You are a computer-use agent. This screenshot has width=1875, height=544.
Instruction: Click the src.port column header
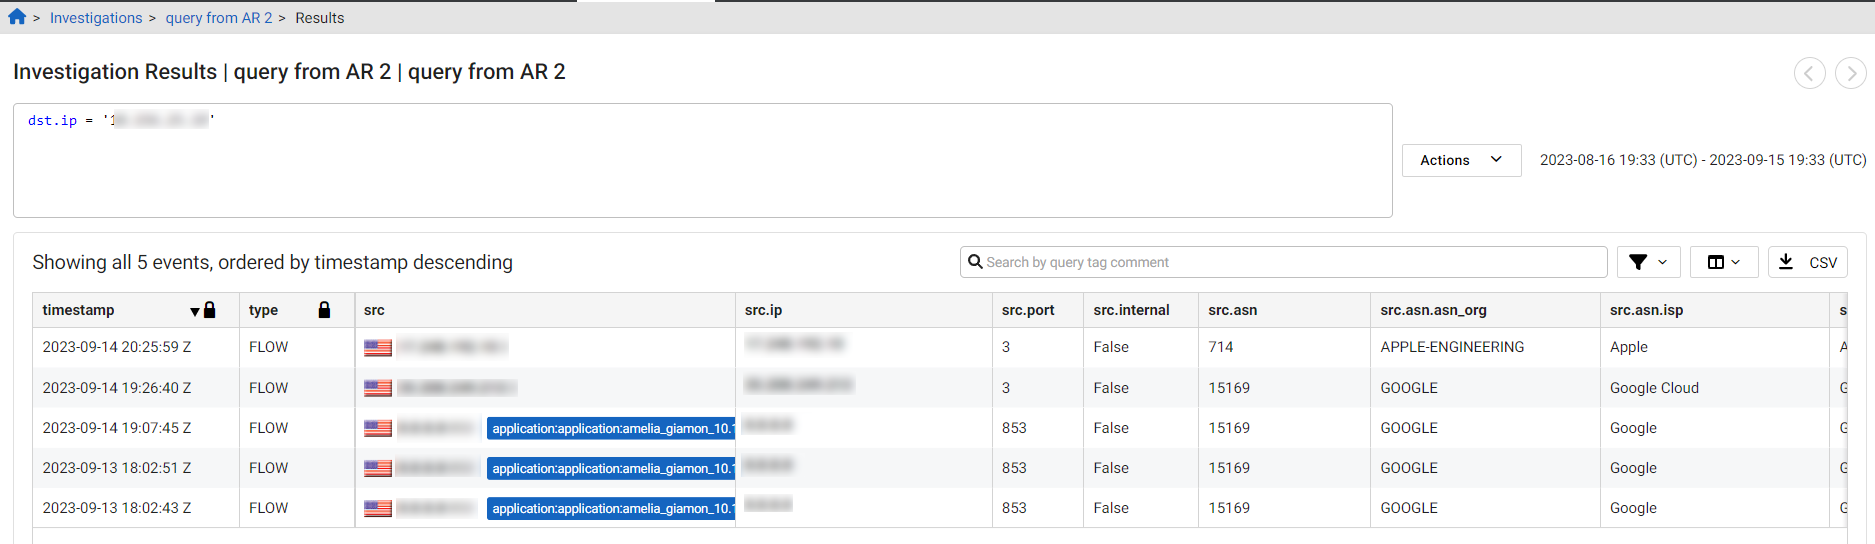[1028, 310]
